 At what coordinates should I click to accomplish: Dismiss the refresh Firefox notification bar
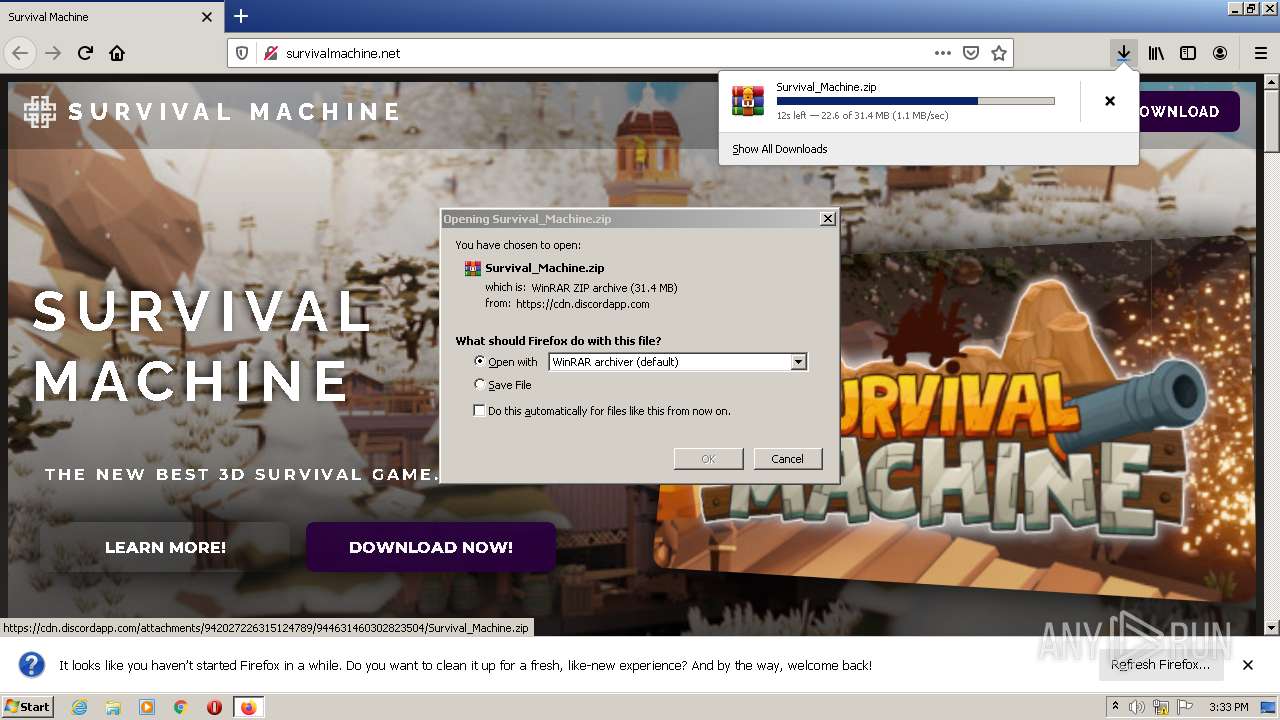pos(1247,665)
